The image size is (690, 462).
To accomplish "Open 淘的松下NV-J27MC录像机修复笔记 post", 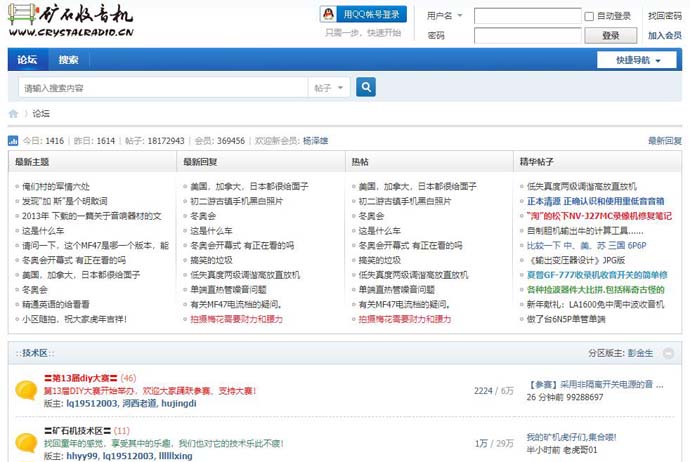I will click(x=599, y=216).
